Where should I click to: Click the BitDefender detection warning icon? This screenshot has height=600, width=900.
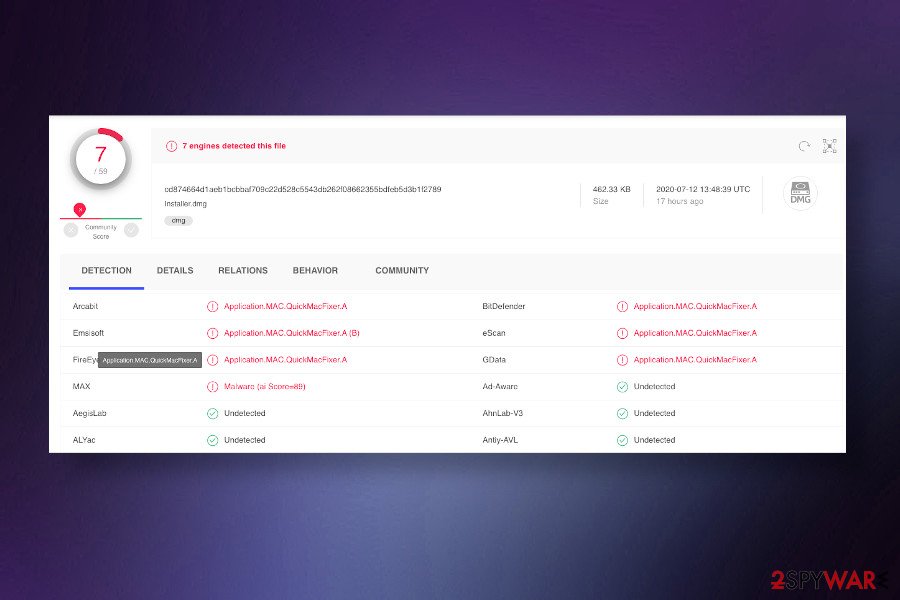click(x=622, y=307)
